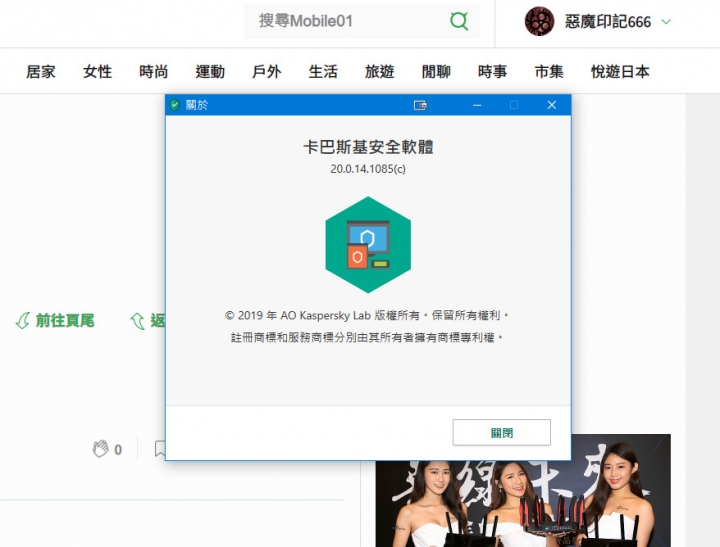Click the 前往頁尾 link
Viewport: 720px width, 547px height.
[65, 320]
